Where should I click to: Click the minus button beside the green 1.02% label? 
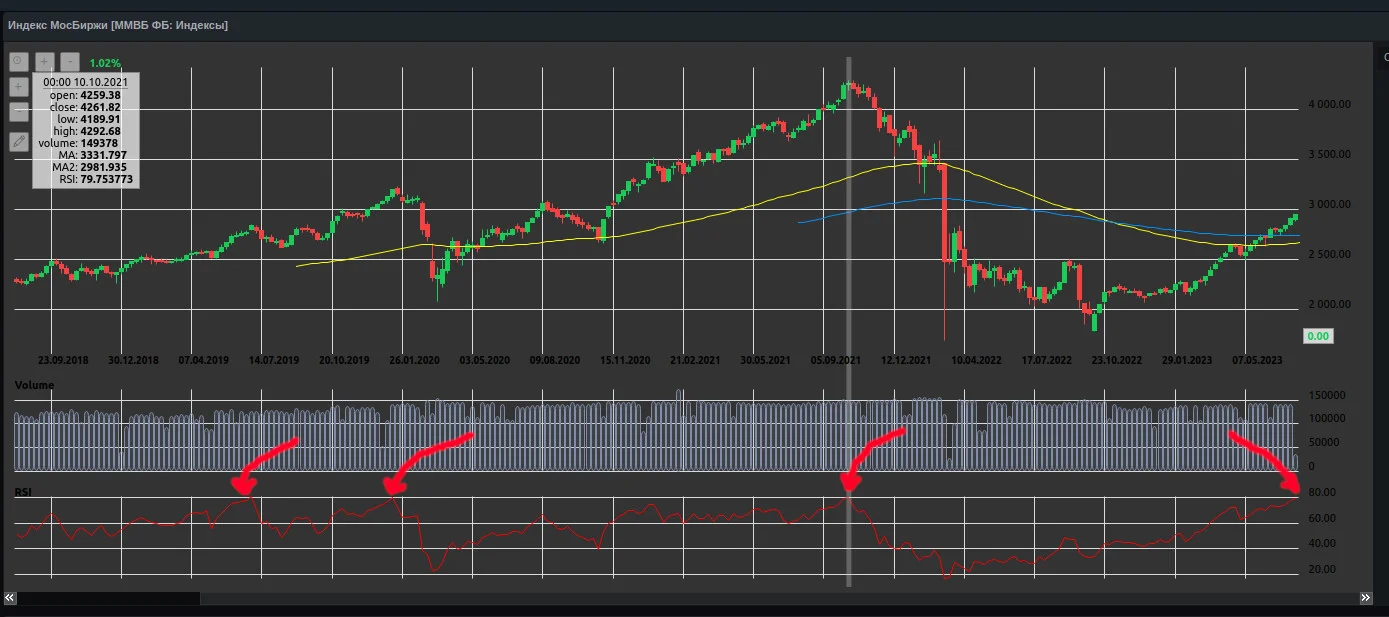point(70,62)
